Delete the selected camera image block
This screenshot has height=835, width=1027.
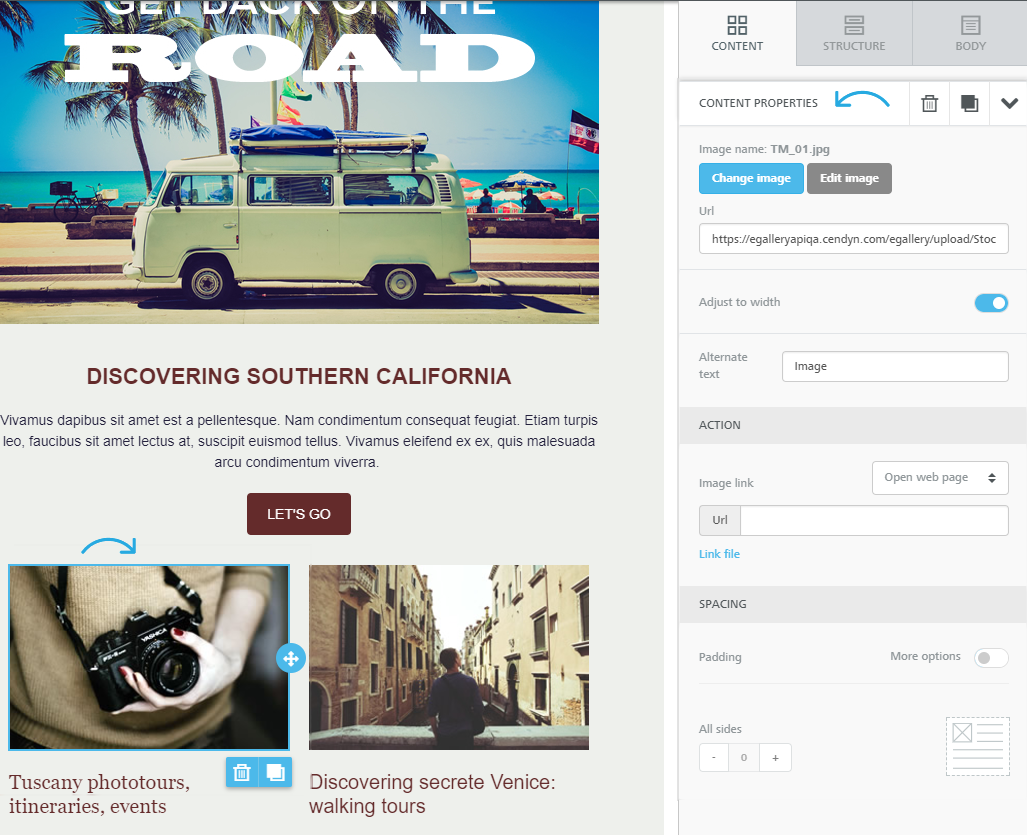tap(242, 773)
